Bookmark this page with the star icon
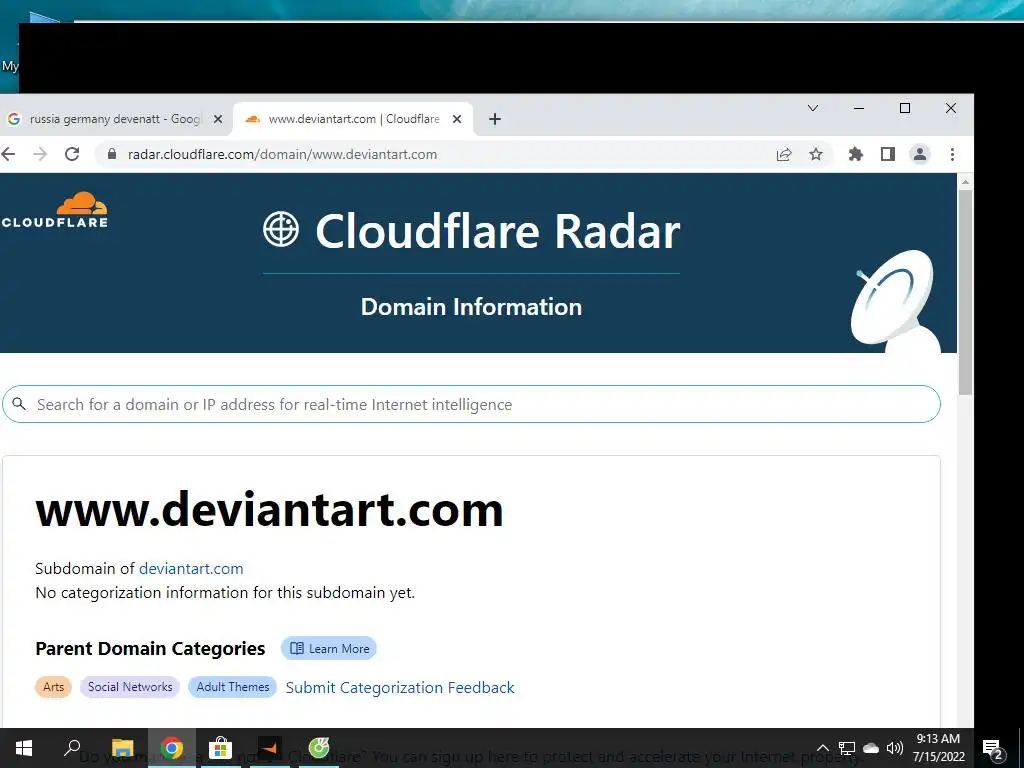Viewport: 1024px width, 768px height. coord(816,154)
